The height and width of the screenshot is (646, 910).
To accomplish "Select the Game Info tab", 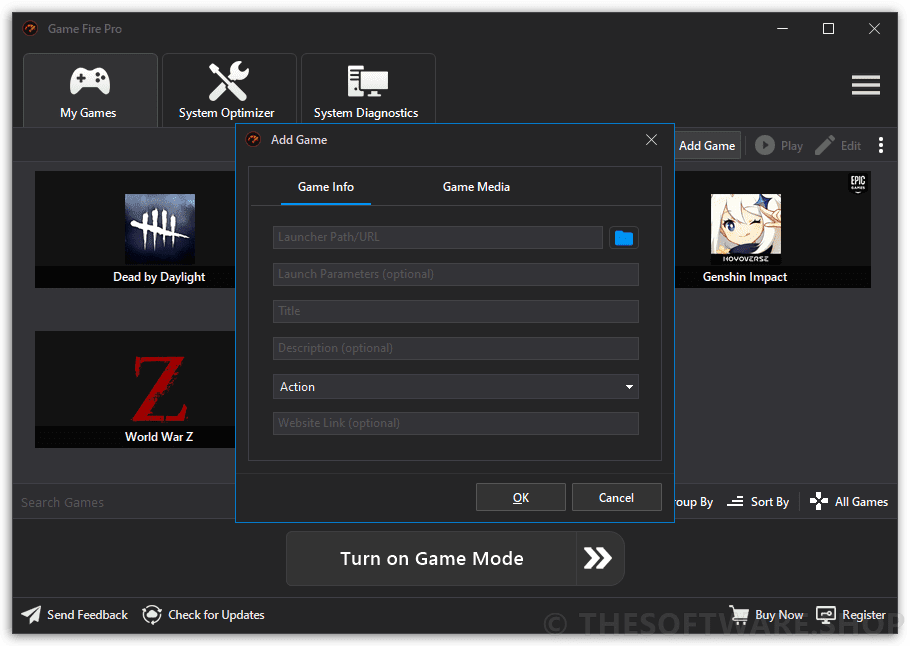I will [x=326, y=187].
